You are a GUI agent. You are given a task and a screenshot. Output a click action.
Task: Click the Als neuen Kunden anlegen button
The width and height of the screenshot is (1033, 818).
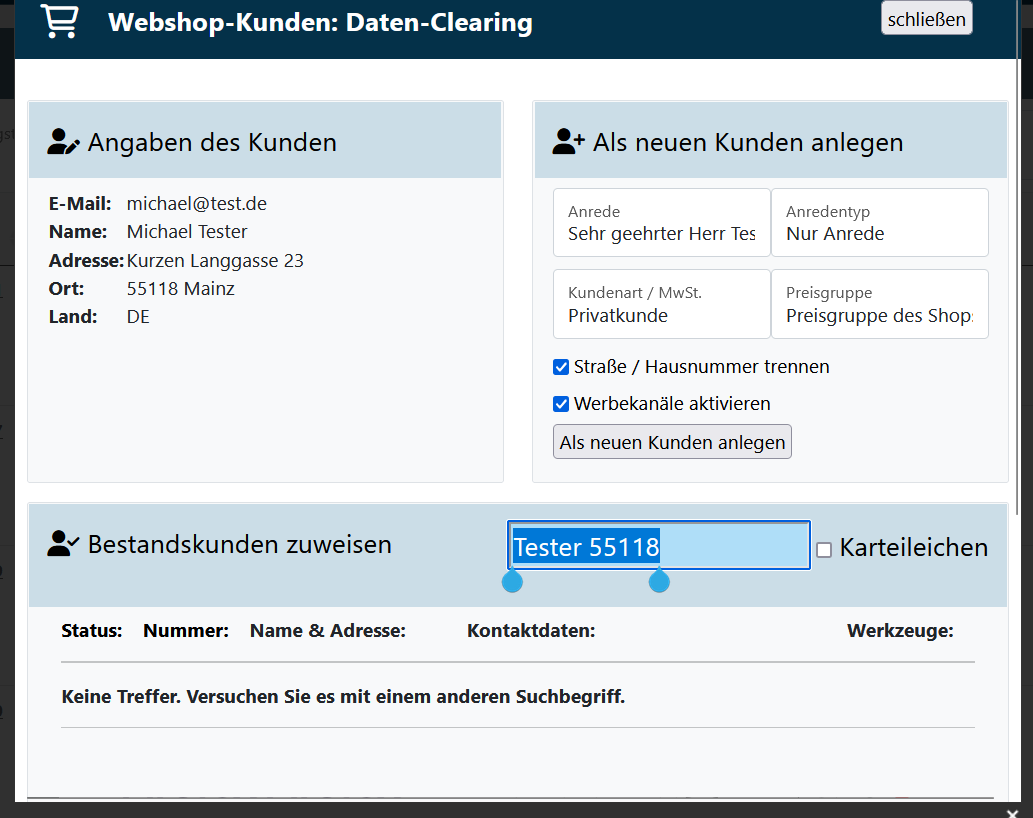click(x=672, y=442)
